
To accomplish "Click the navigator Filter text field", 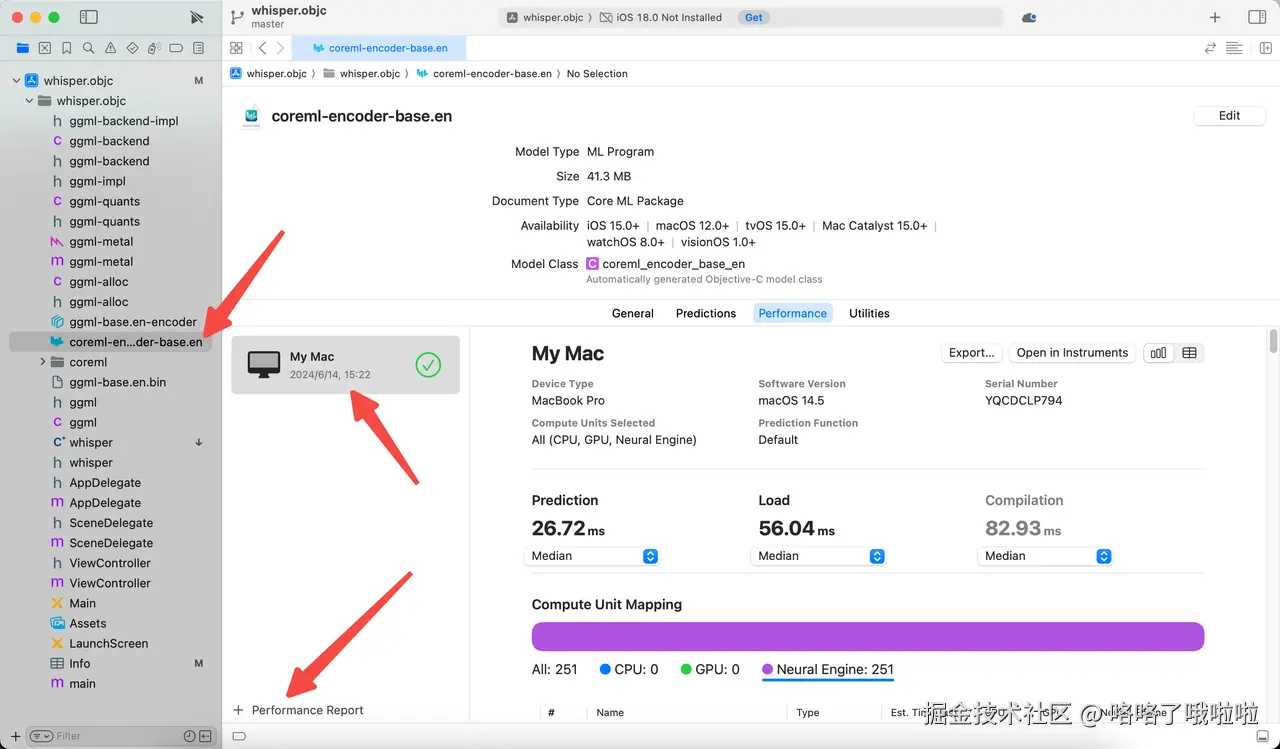I will 120,736.
